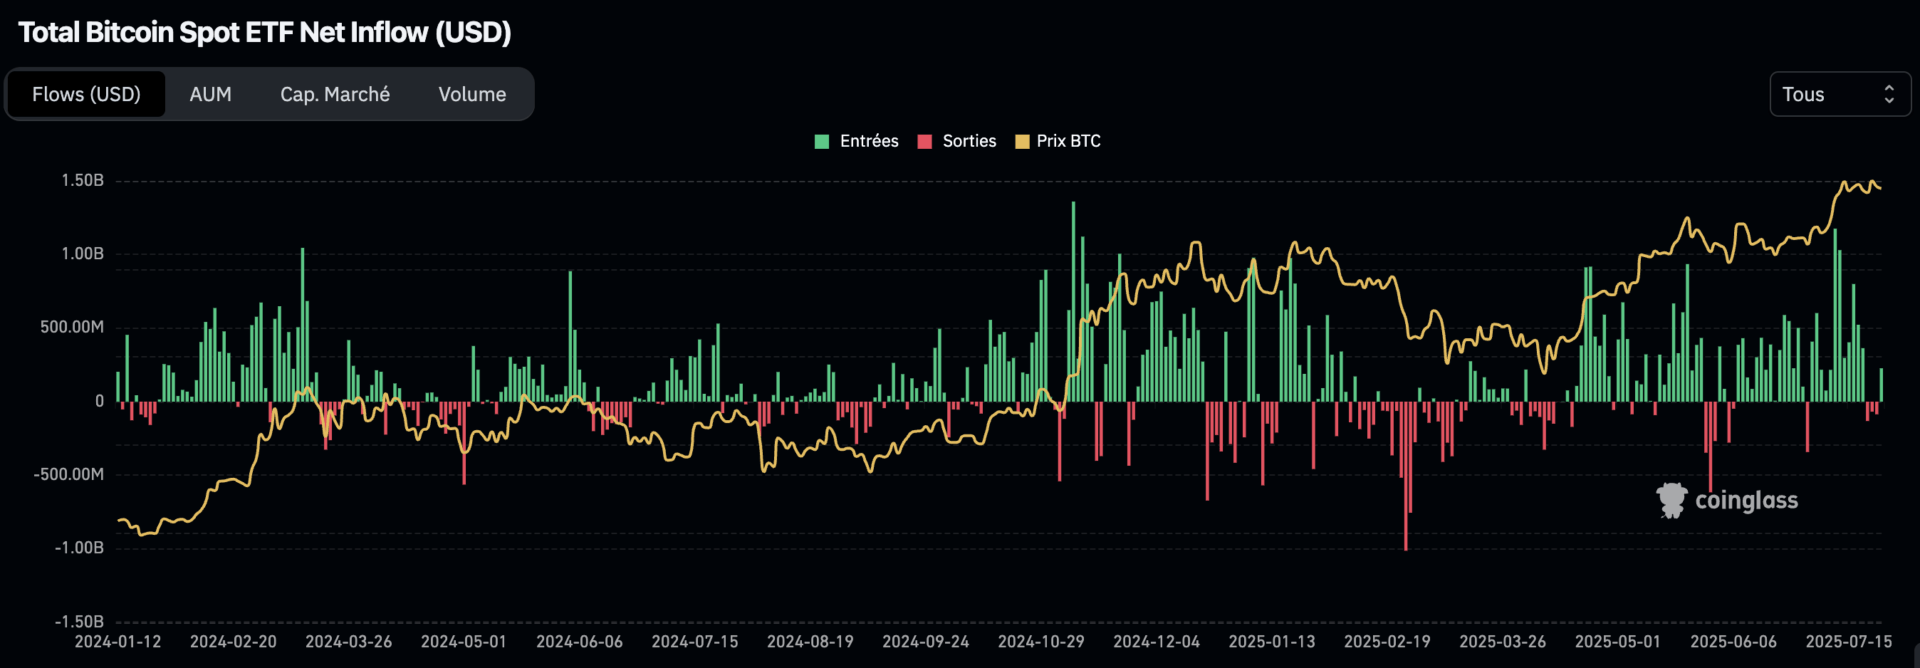The height and width of the screenshot is (668, 1920).
Task: Open the Cap. Marché tab
Action: point(335,94)
